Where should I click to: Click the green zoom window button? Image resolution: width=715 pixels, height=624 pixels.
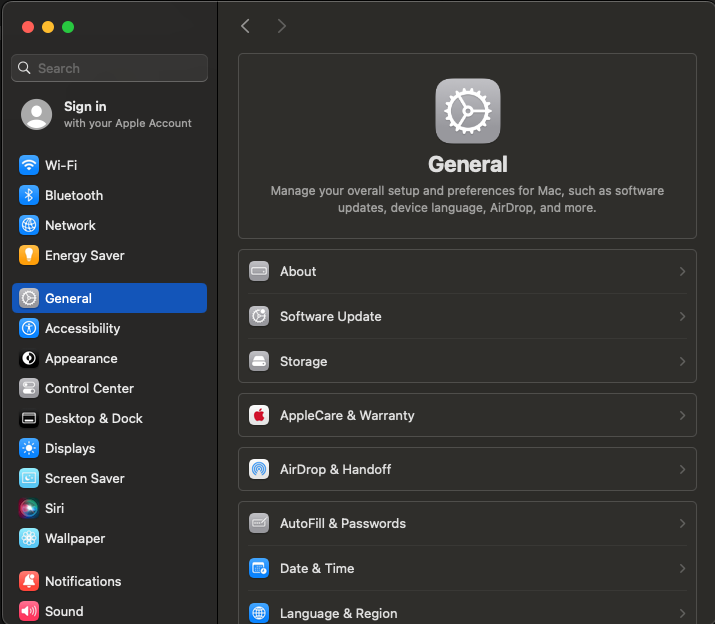click(x=68, y=27)
